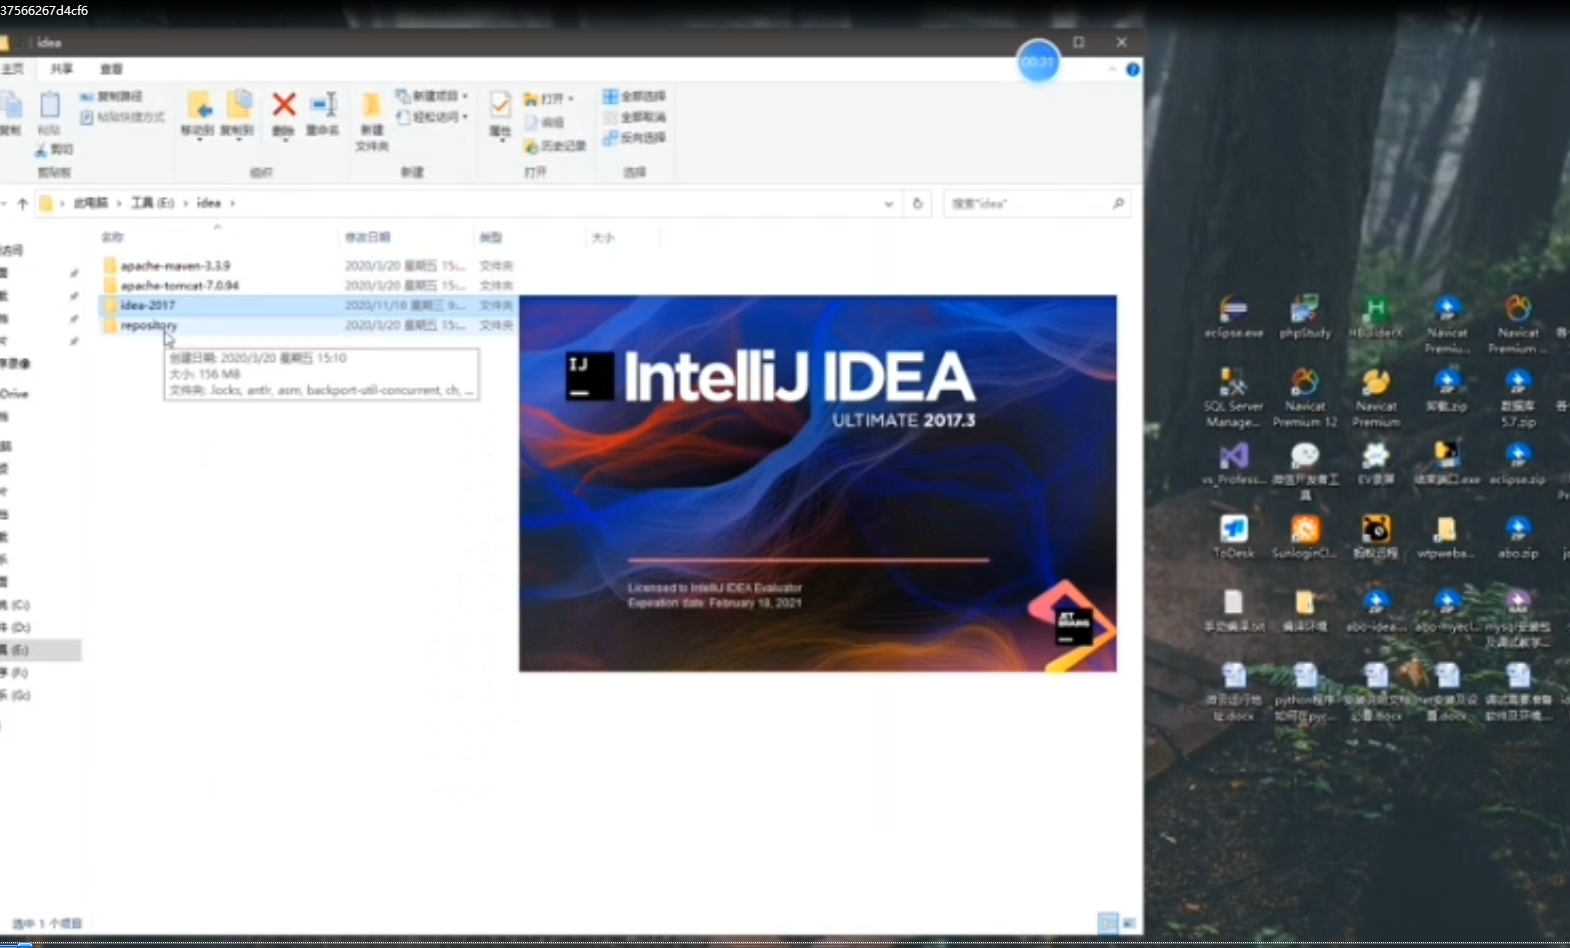The image size is (1570, 948).
Task: Click the blue Help question-mark icon
Action: 1132,69
